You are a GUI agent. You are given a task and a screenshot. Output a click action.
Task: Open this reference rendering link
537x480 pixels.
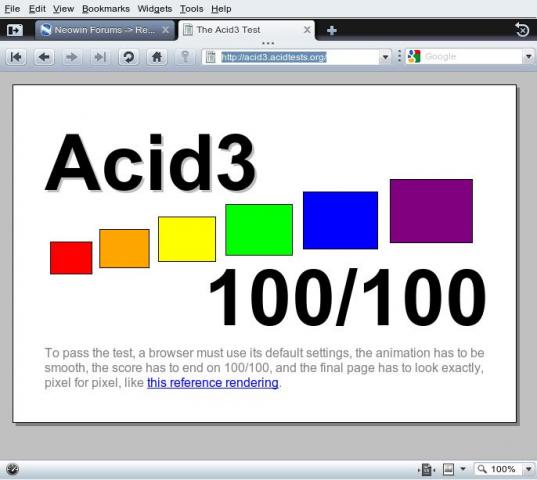pyautogui.click(x=213, y=383)
